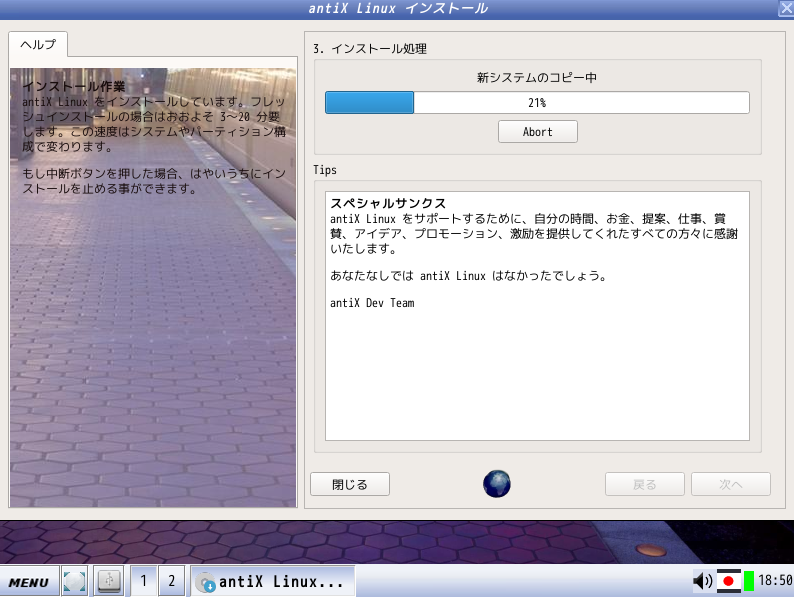
Task: Click the globe icon at installer bottom
Action: point(497,484)
